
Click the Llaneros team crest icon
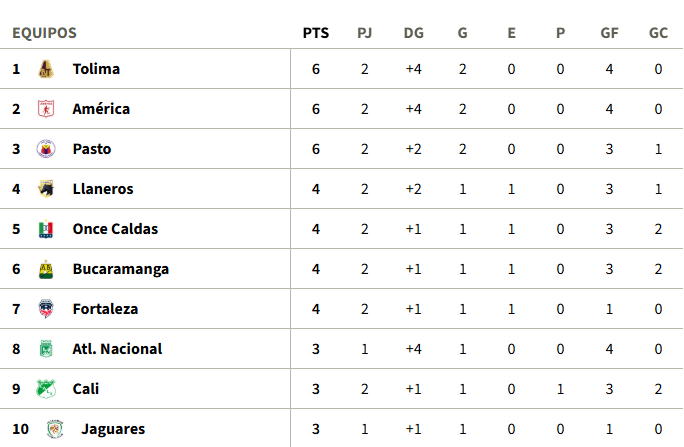[x=45, y=189]
